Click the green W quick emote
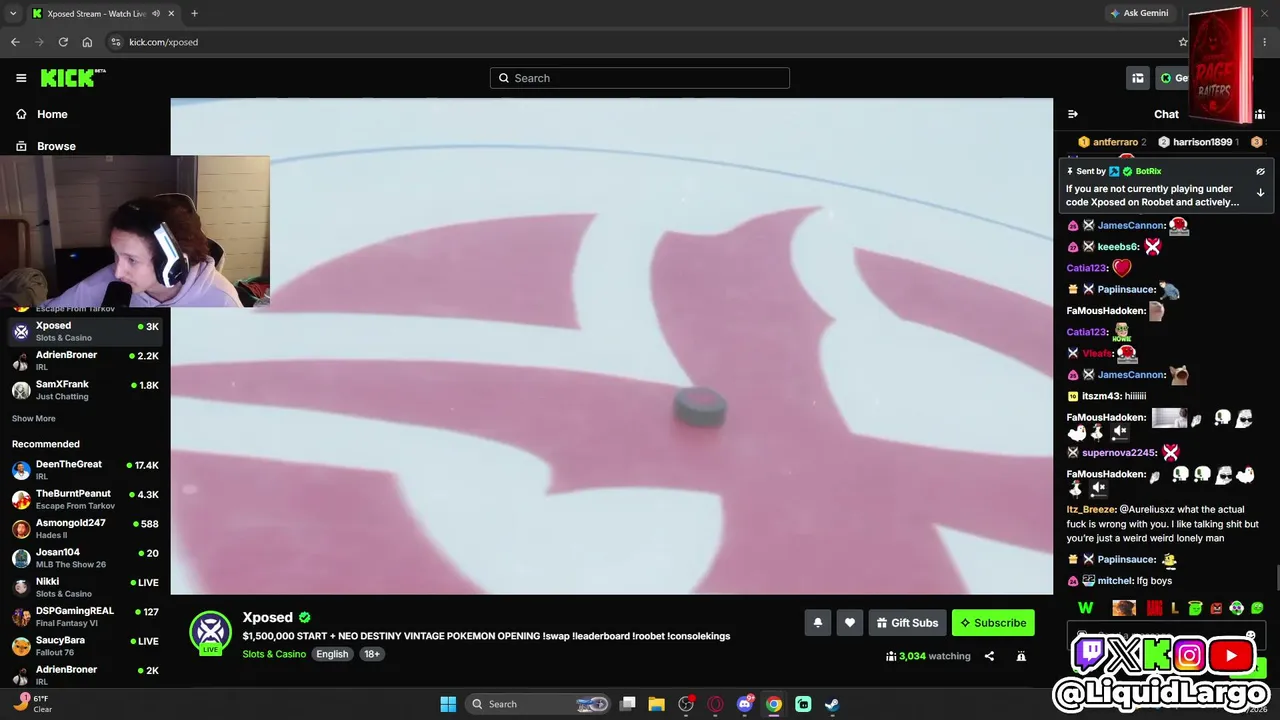 pyautogui.click(x=1086, y=608)
